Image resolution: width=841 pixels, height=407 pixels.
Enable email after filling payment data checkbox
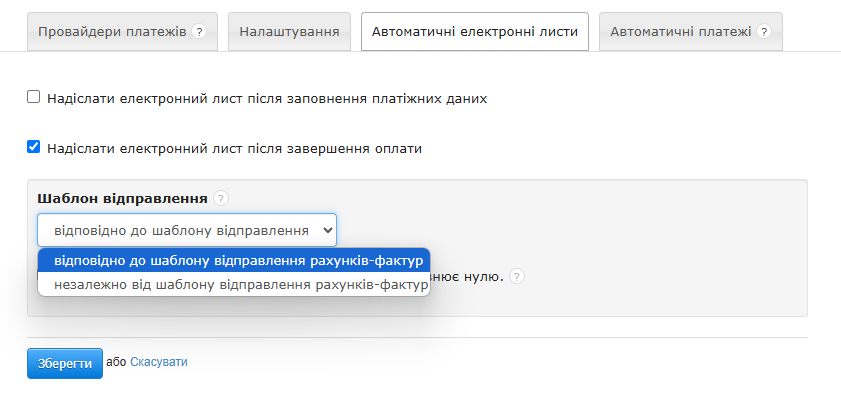pyautogui.click(x=33, y=97)
